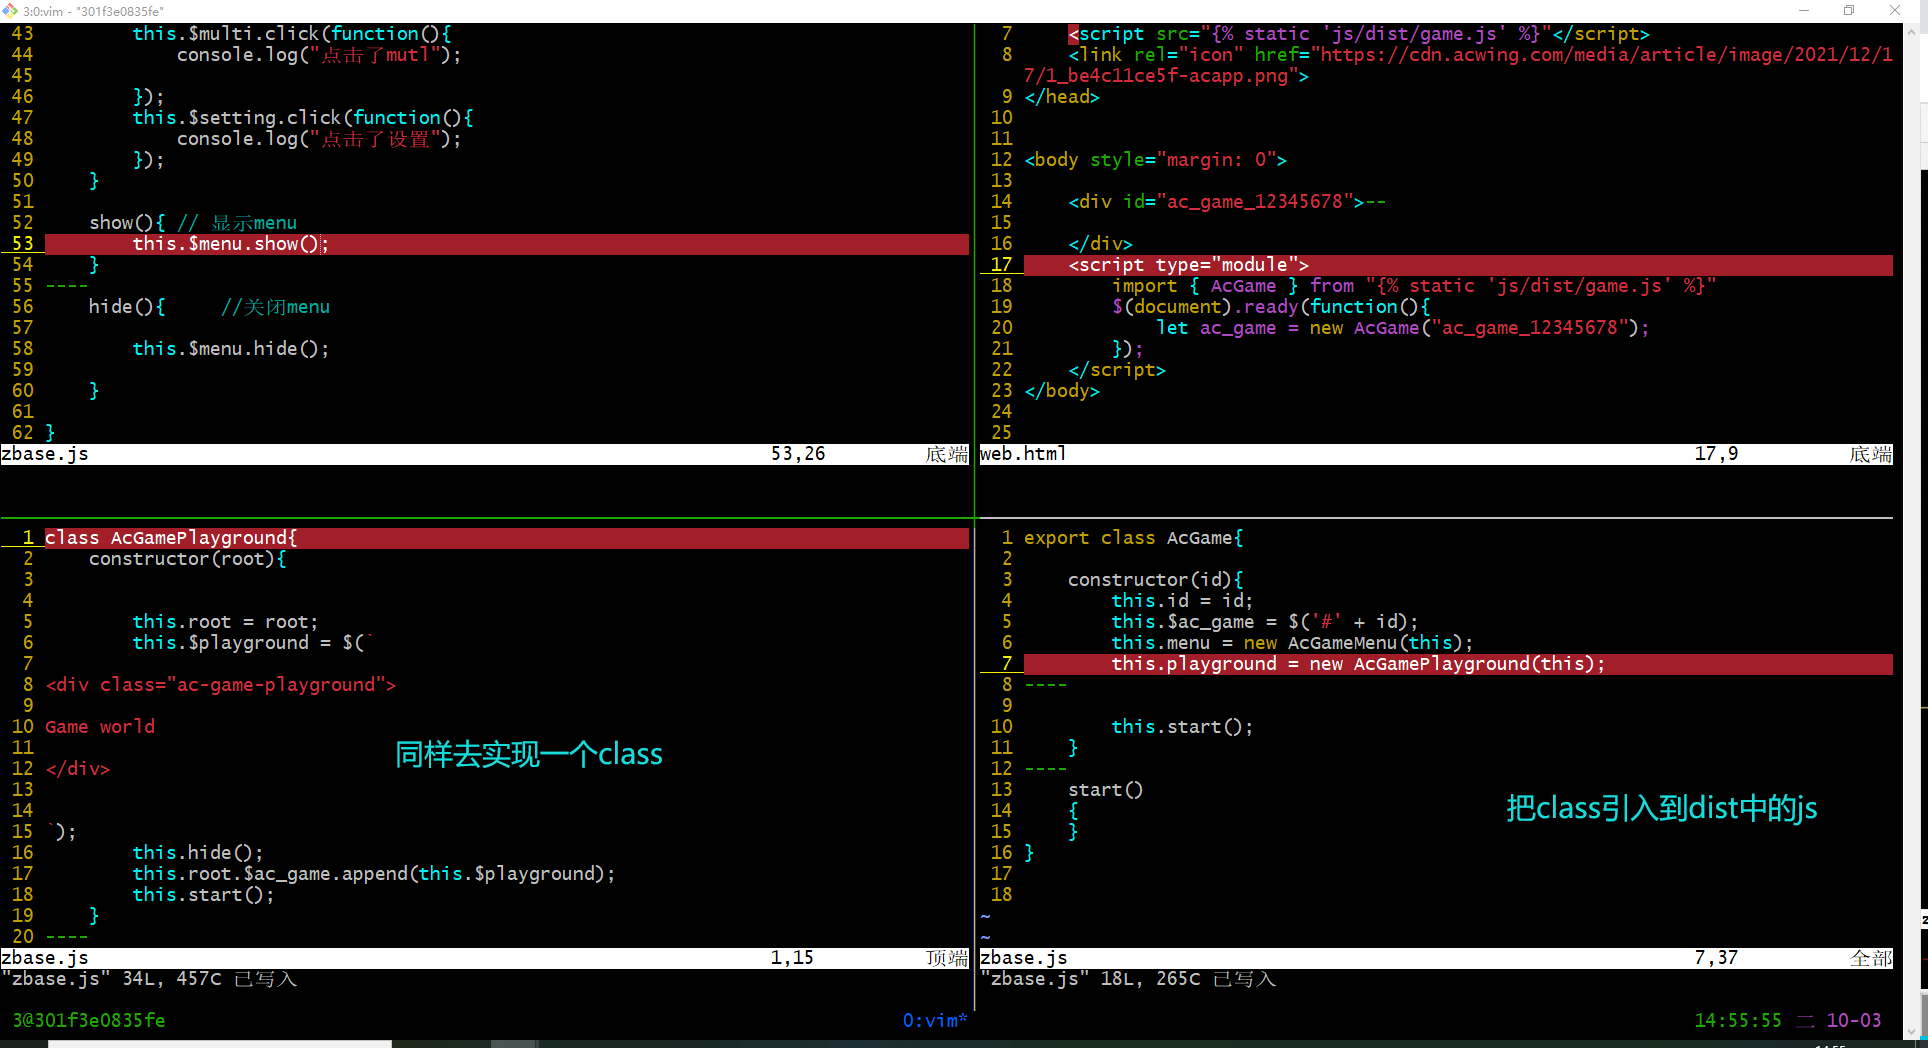
Task: Click highlighted line this.$menu.show();
Action: coord(507,244)
